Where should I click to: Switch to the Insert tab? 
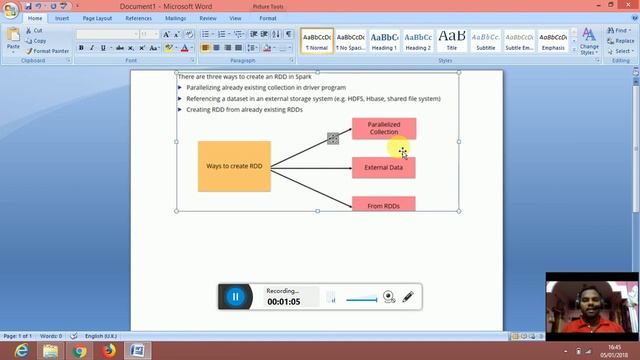click(x=62, y=18)
